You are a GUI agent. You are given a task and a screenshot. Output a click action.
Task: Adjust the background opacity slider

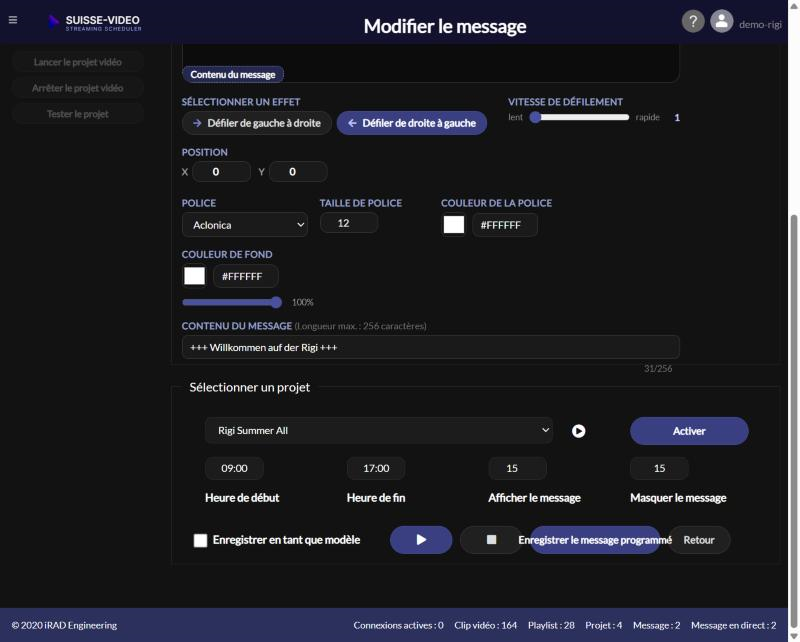(232, 302)
